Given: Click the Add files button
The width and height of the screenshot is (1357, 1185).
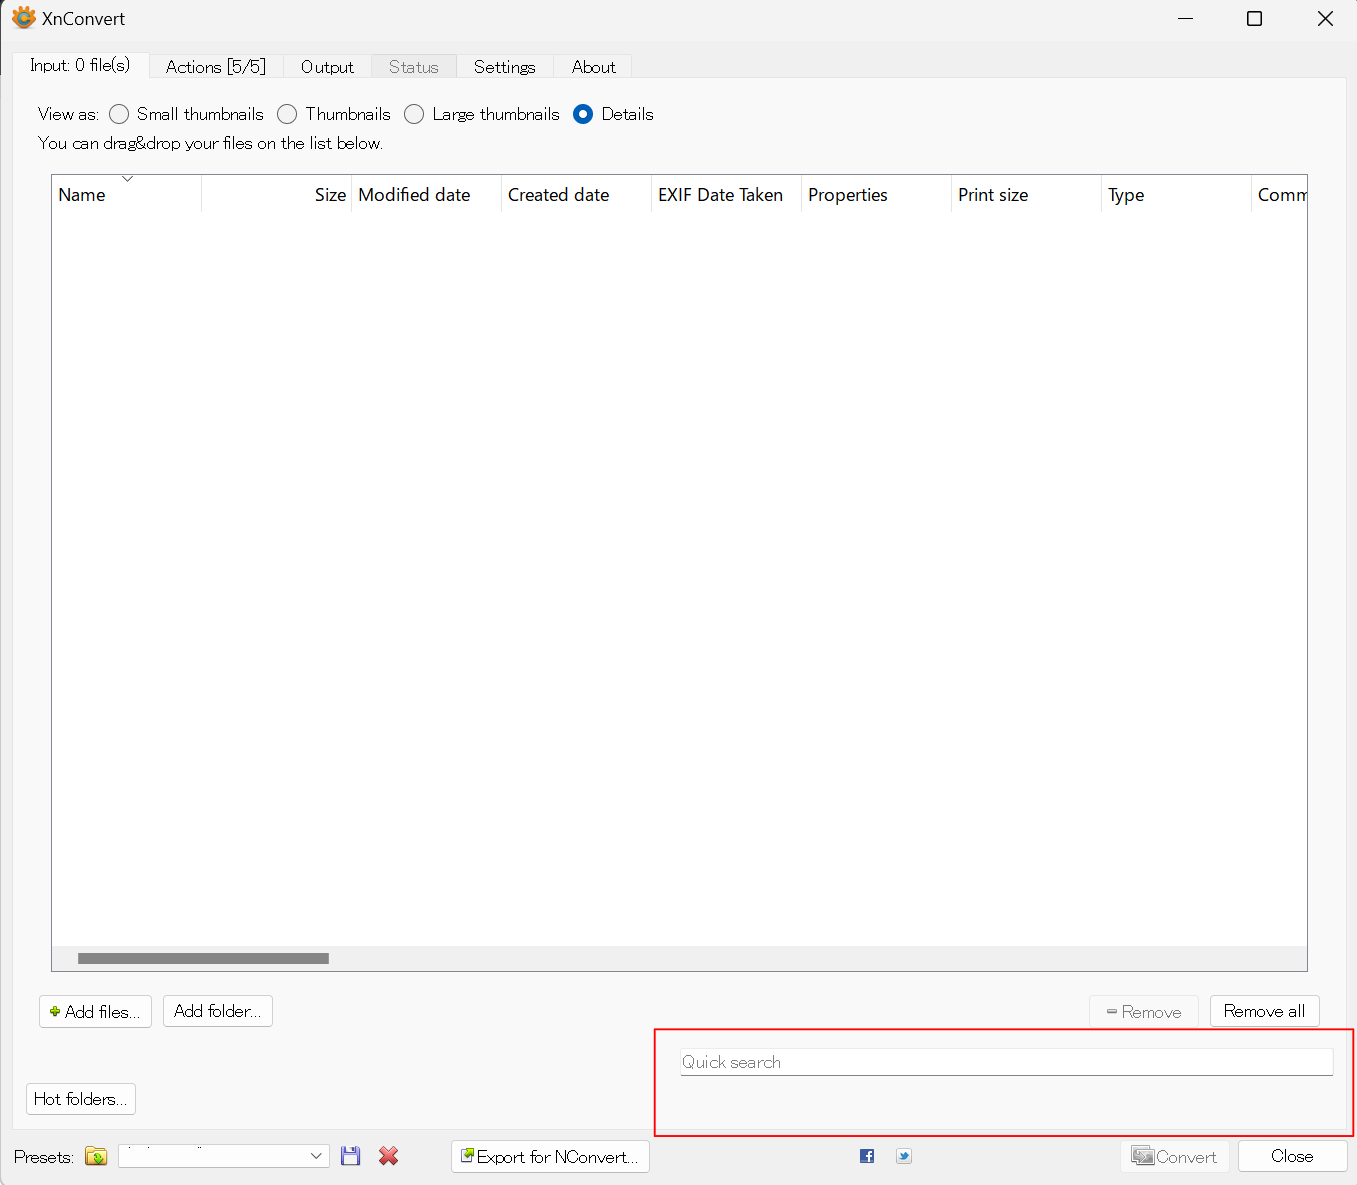Looking at the screenshot, I should click(96, 1012).
